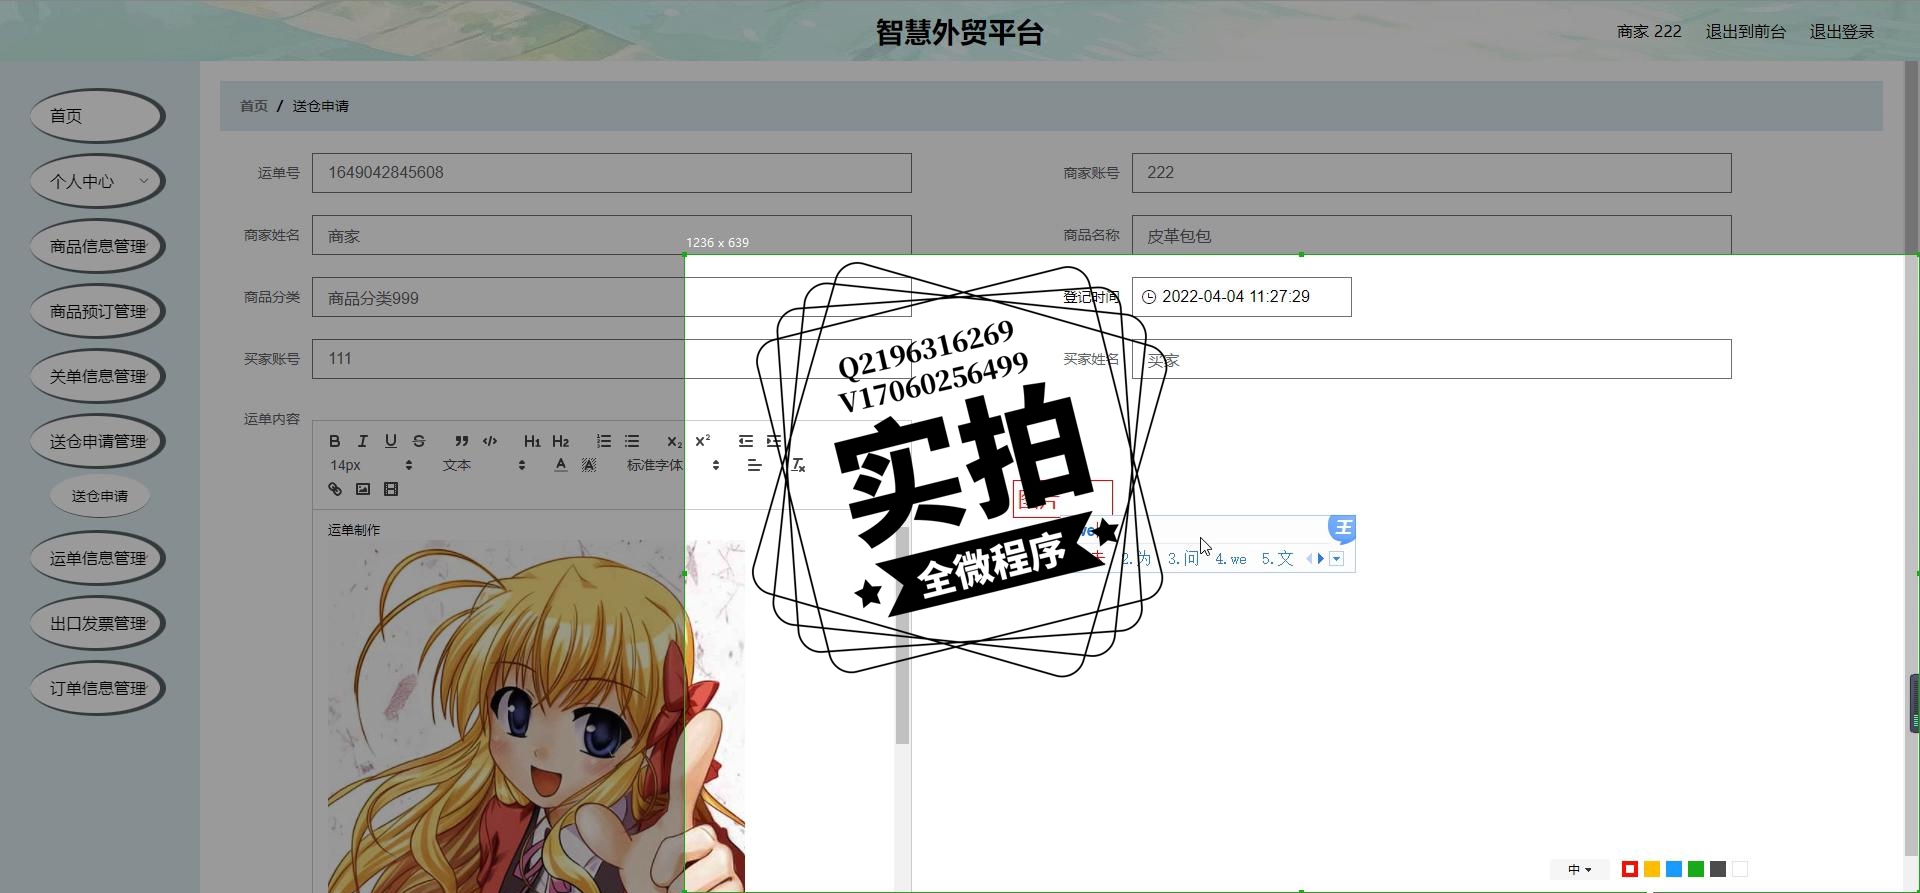Open 送仓申请管理 in the sidebar

(x=97, y=441)
